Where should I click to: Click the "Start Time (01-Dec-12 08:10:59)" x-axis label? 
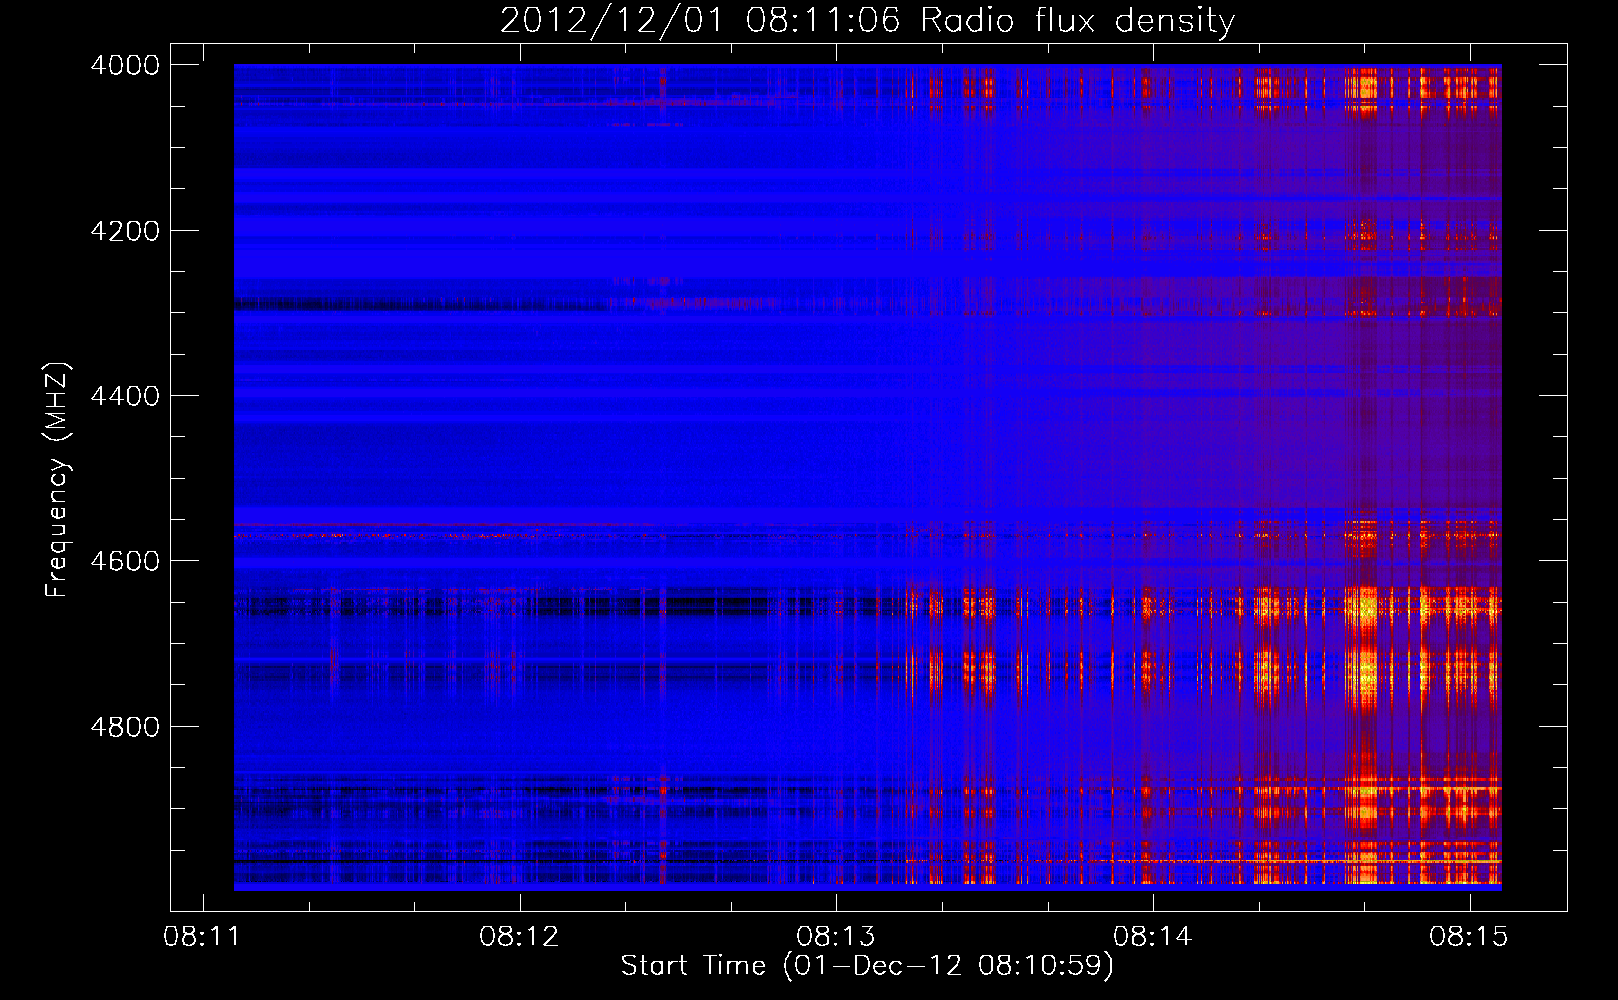coord(867,966)
